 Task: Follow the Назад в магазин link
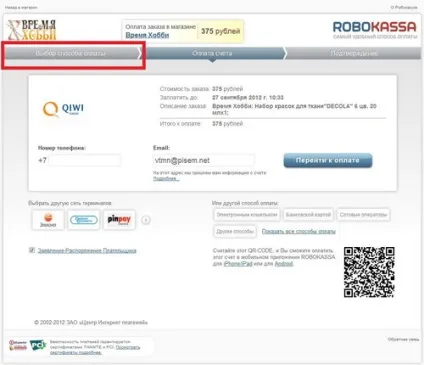pyautogui.click(x=21, y=7)
